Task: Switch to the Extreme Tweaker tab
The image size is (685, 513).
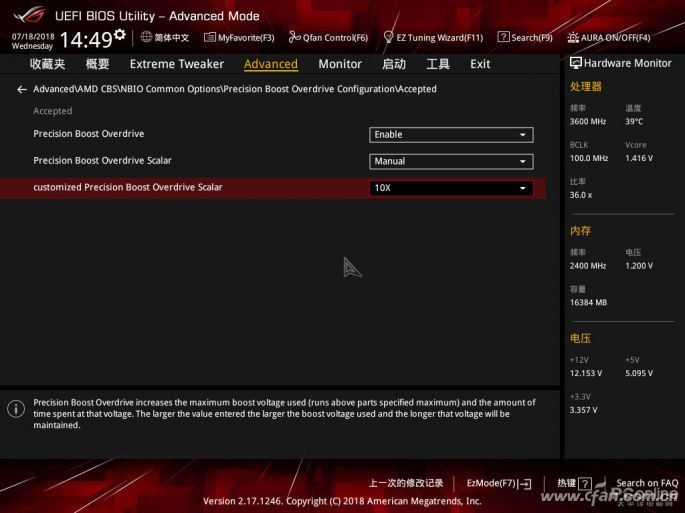Action: 176,64
